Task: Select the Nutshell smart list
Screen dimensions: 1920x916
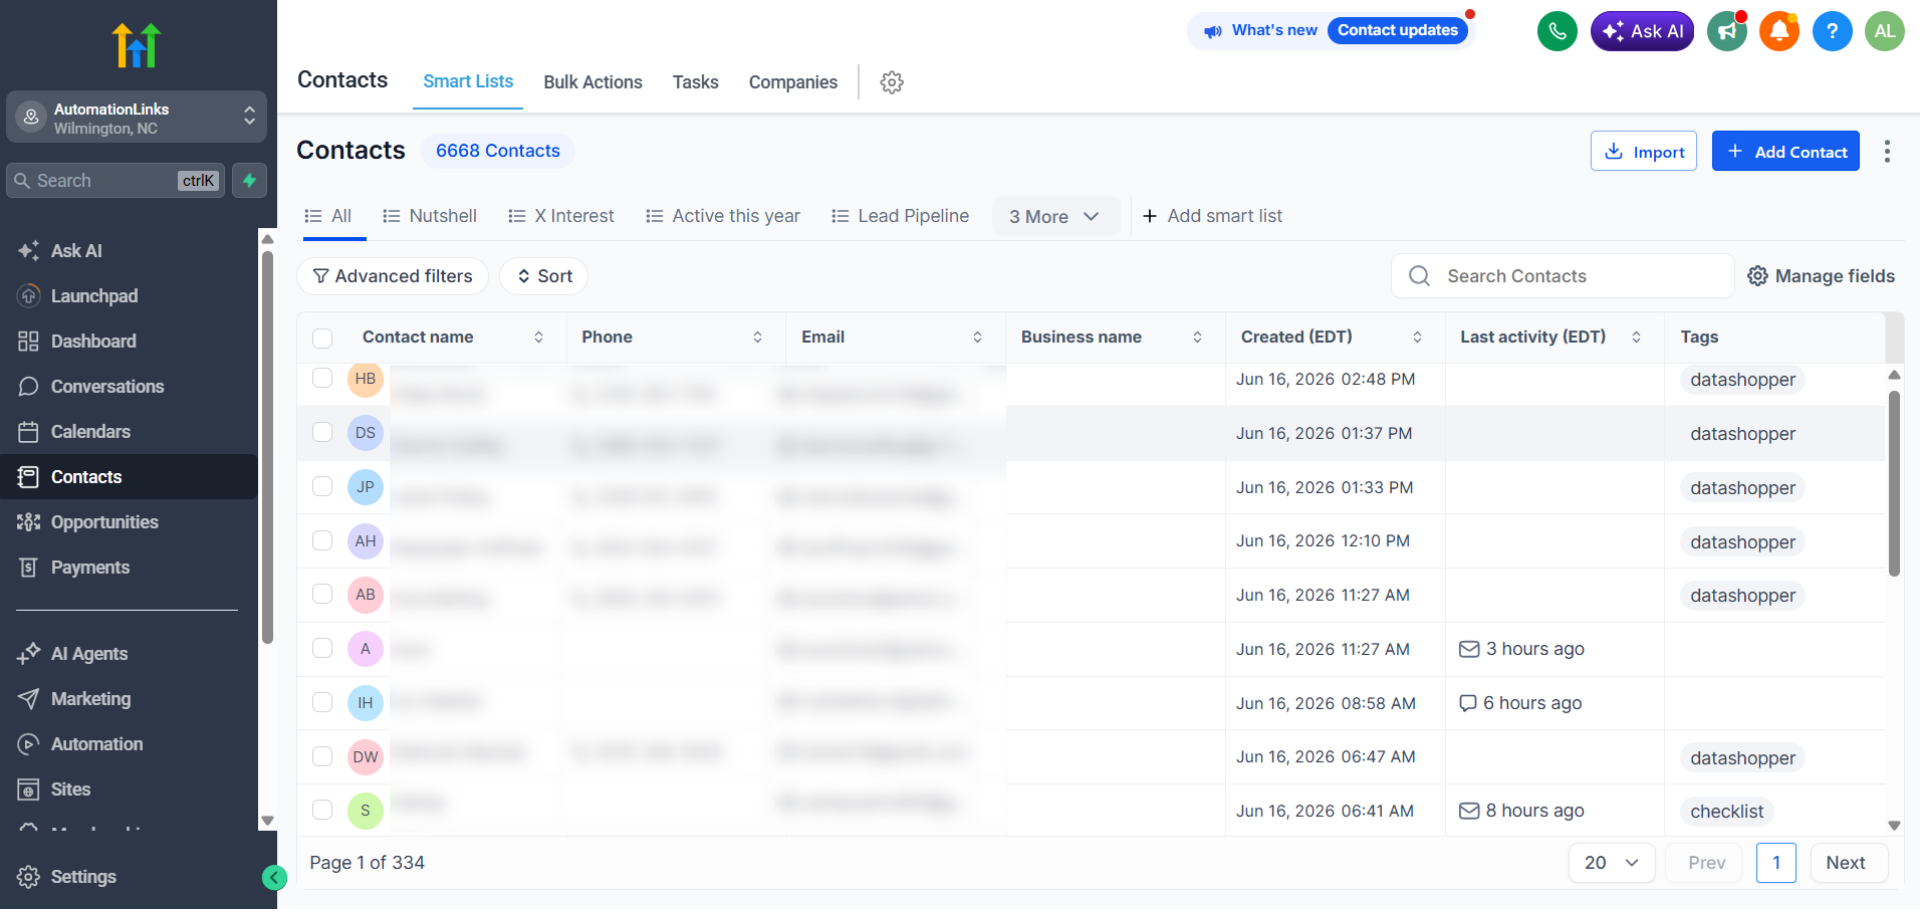Action: tap(430, 216)
